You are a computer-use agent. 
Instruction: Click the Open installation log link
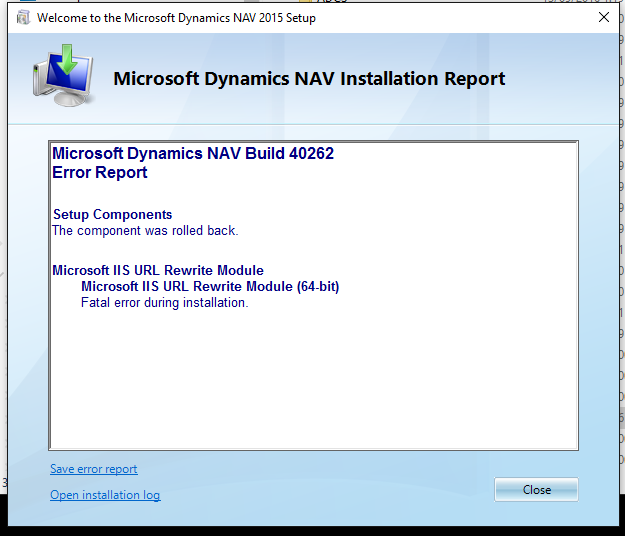tap(105, 495)
